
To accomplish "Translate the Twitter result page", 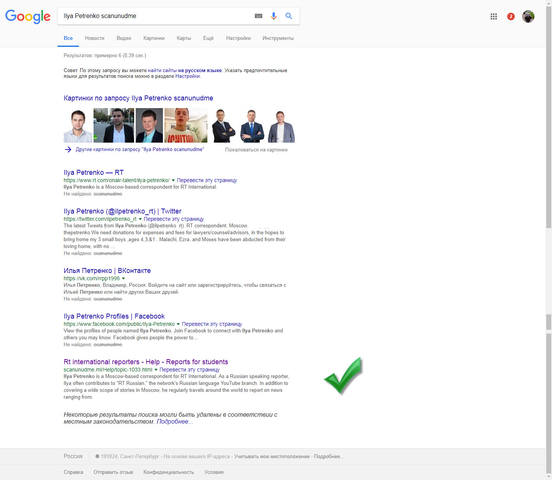I will (x=174, y=219).
